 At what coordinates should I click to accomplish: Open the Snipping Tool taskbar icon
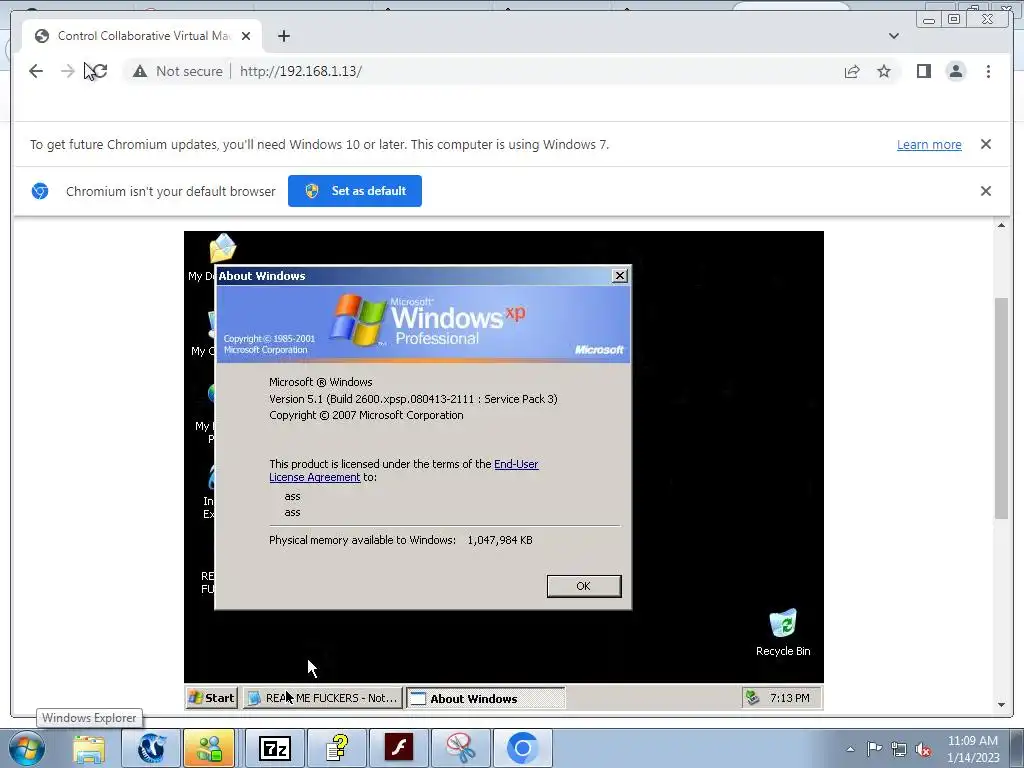pos(460,748)
